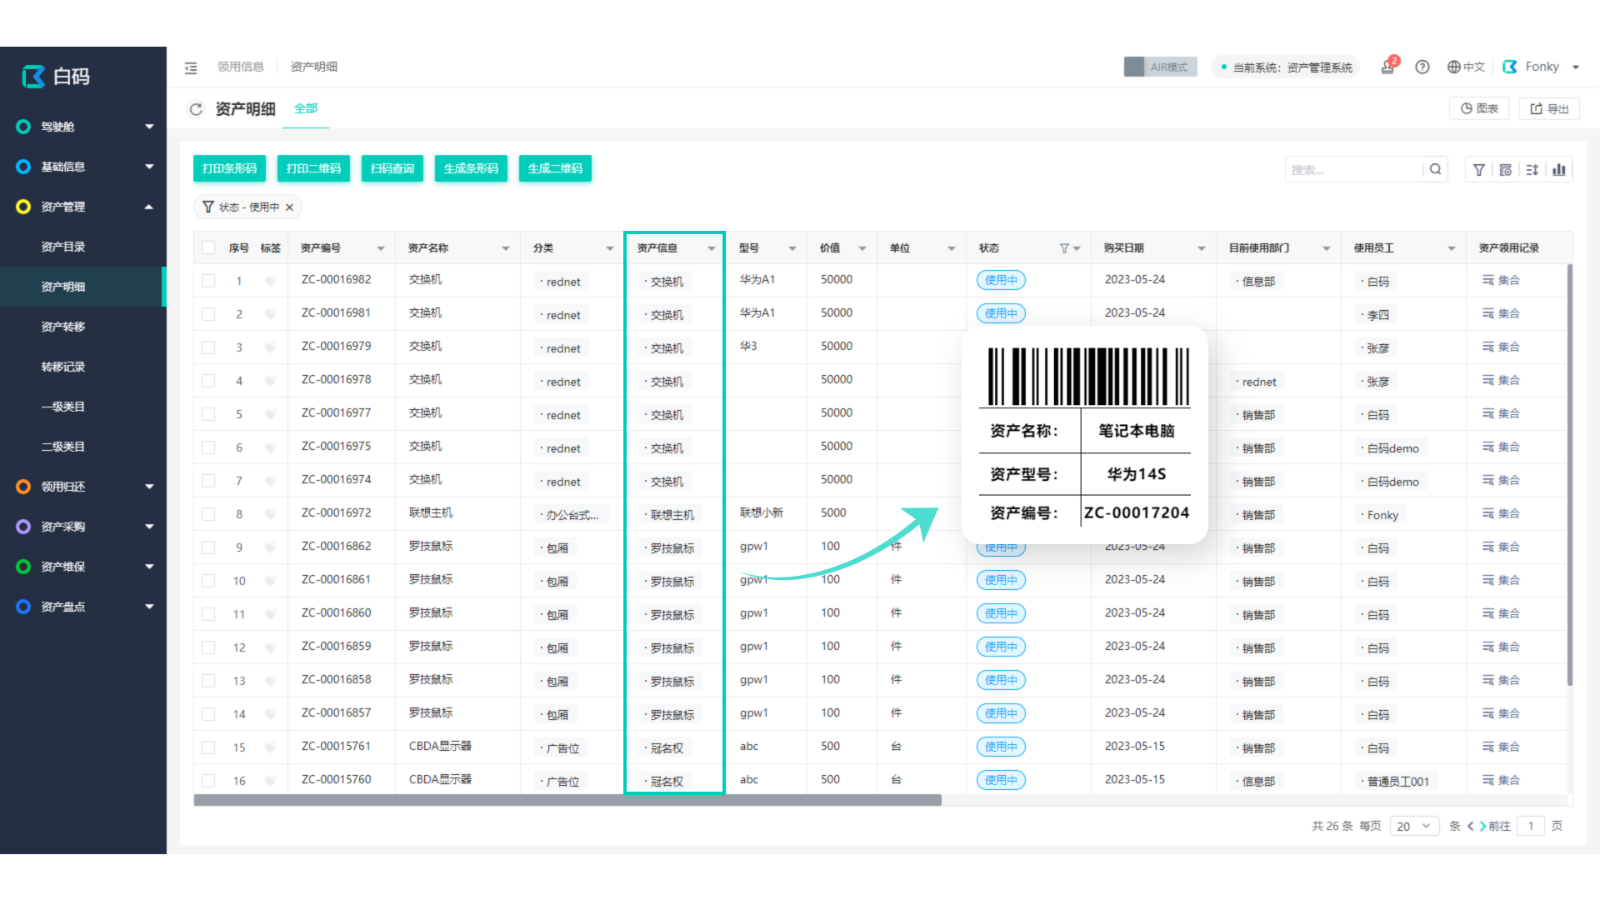
Task: Open the bar chart statistics icon
Action: (1559, 170)
